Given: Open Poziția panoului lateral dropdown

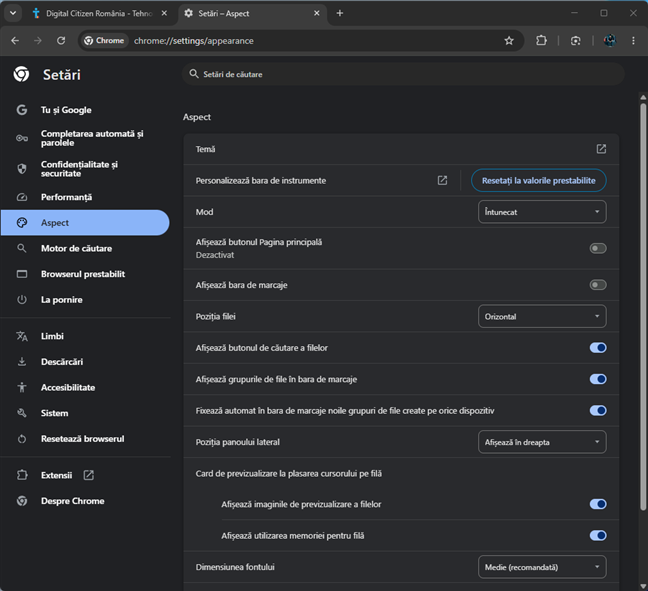Looking at the screenshot, I should [542, 442].
